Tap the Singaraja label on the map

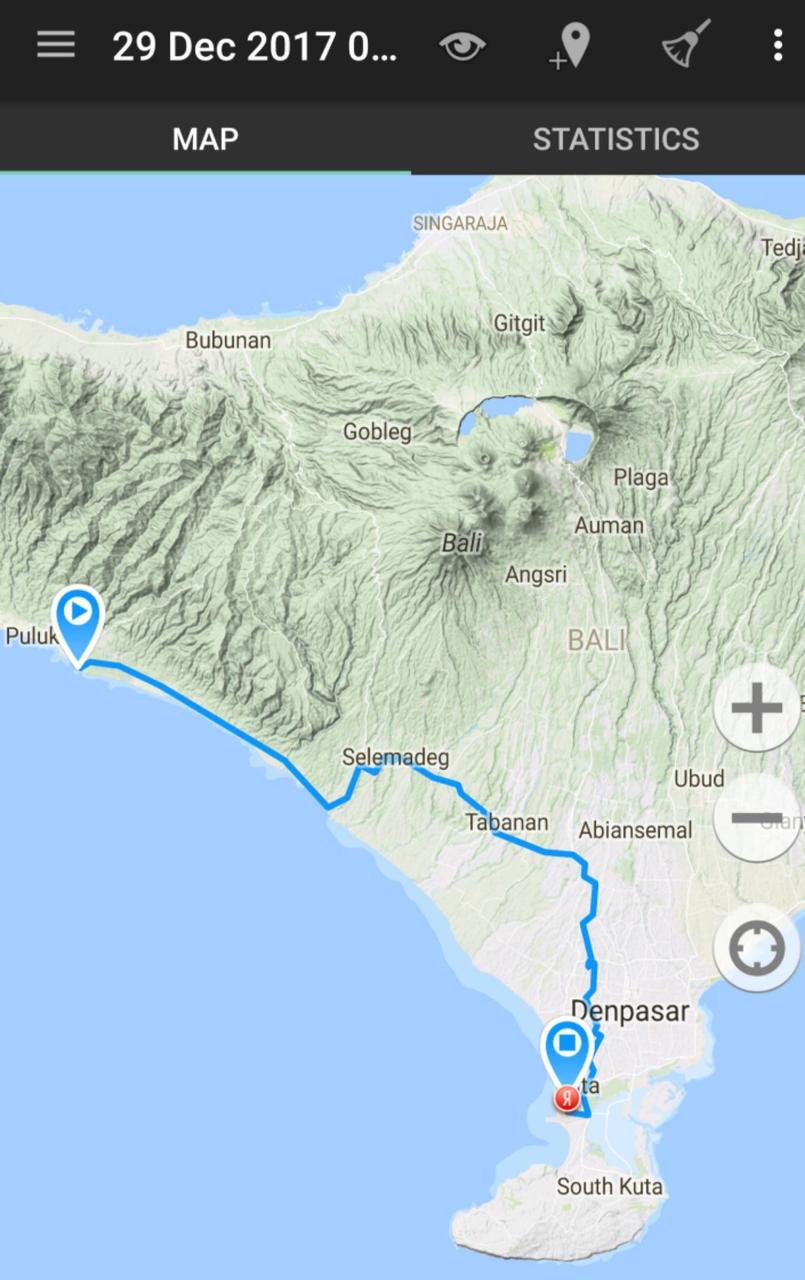(460, 223)
